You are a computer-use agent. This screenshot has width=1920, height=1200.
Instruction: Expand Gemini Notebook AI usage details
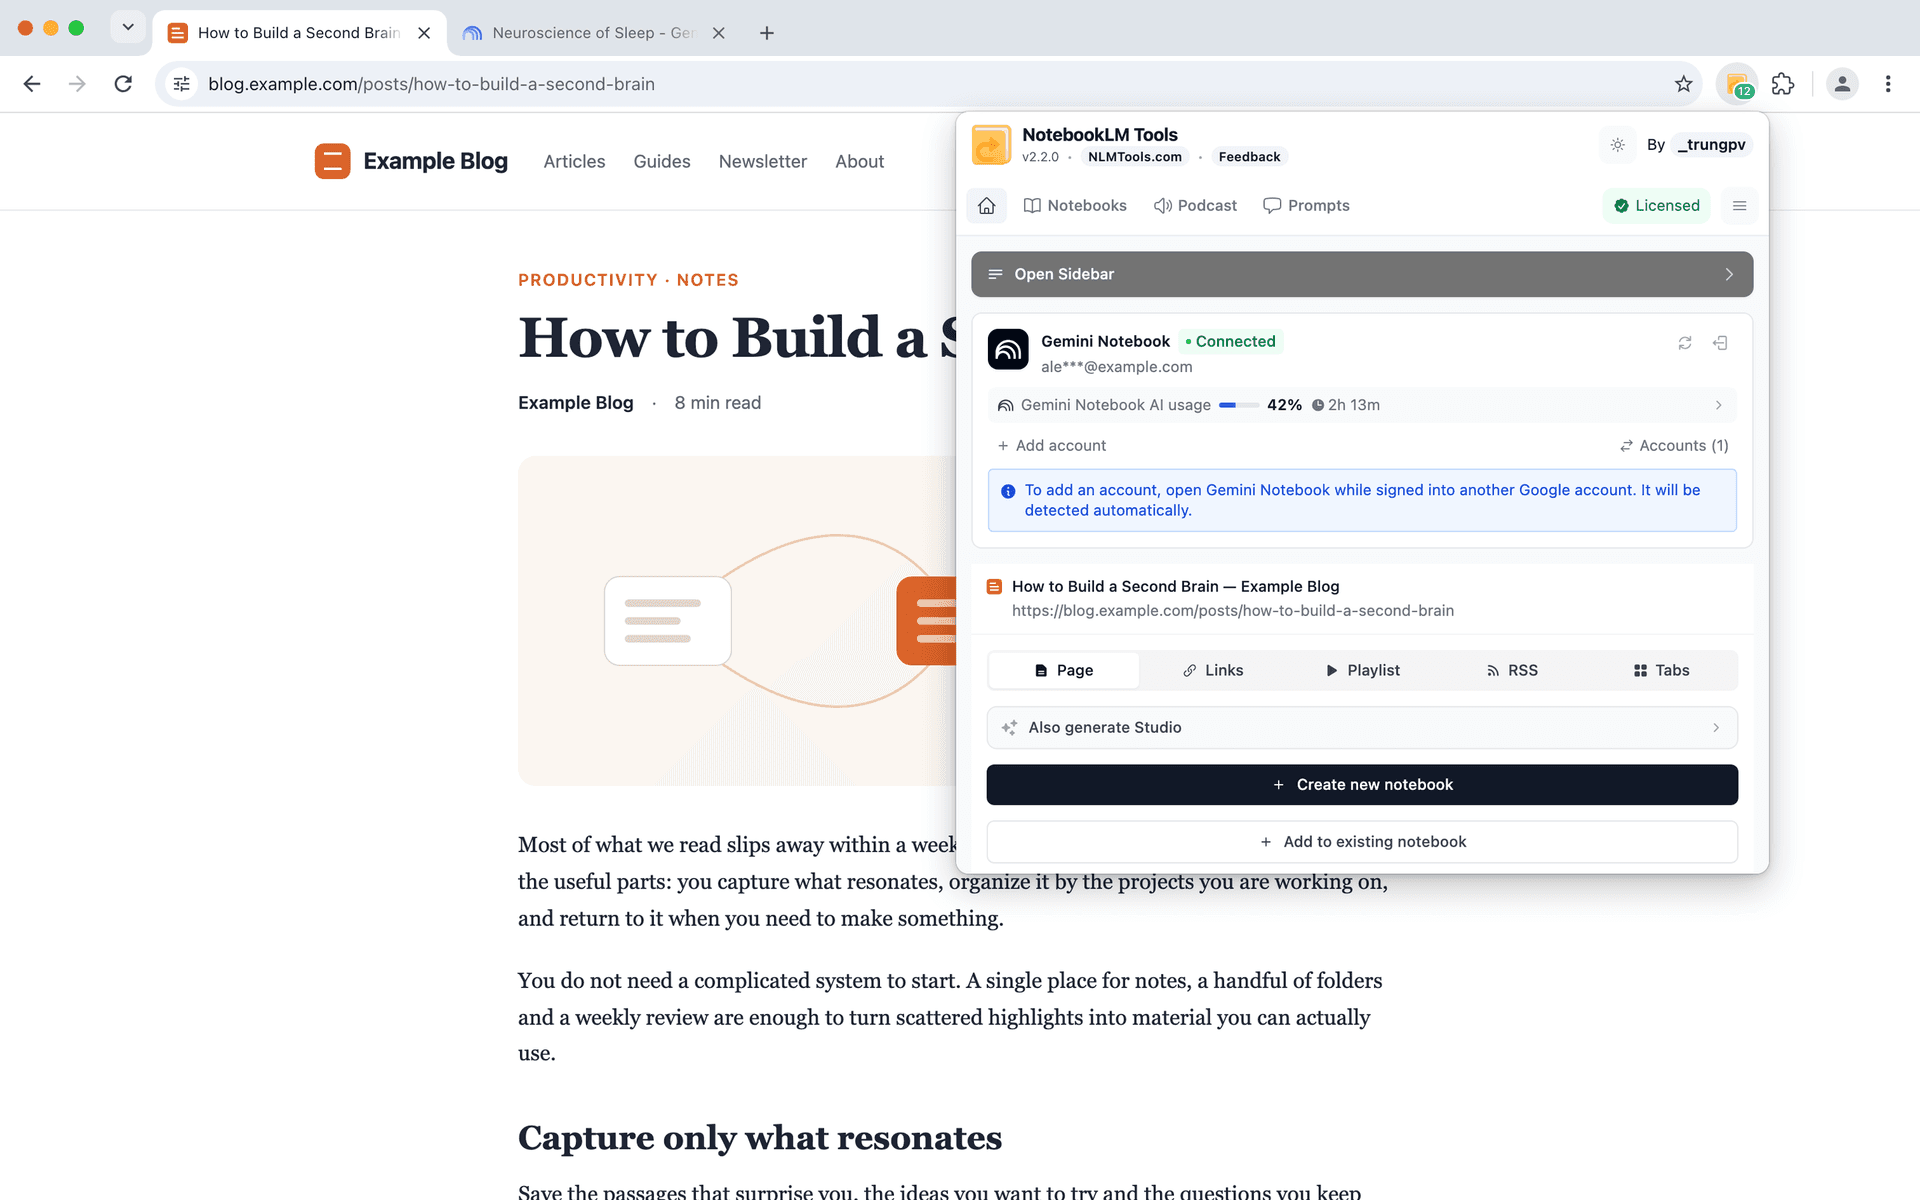(x=1362, y=405)
